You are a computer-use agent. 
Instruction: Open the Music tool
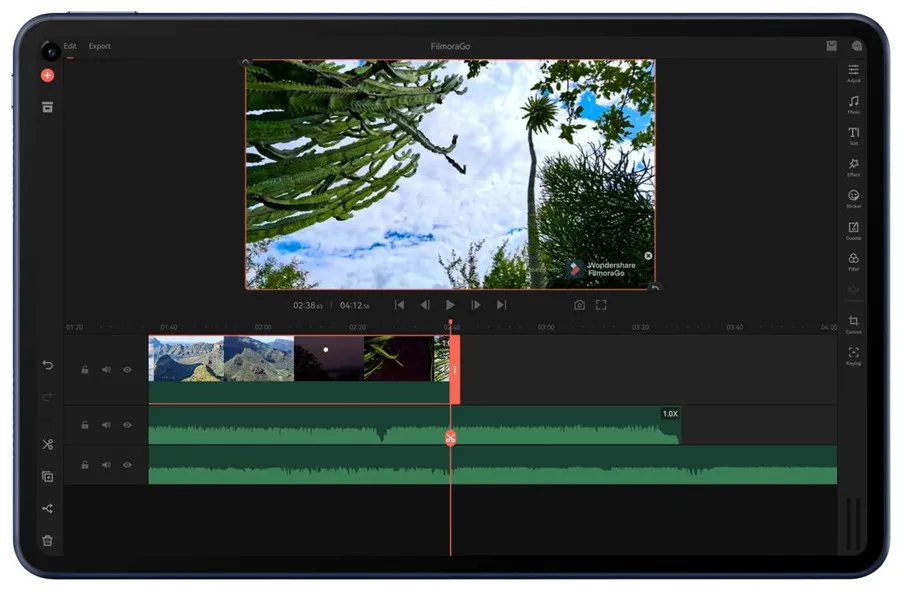[x=854, y=104]
